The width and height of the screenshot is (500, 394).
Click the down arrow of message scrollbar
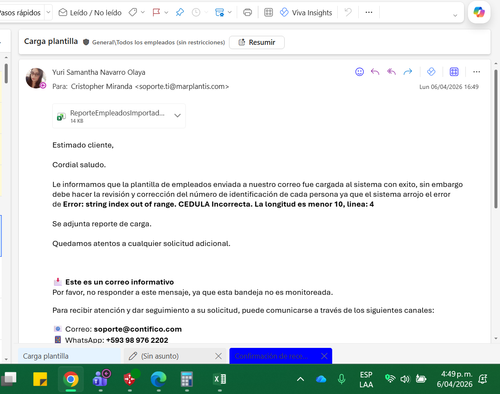click(x=496, y=338)
